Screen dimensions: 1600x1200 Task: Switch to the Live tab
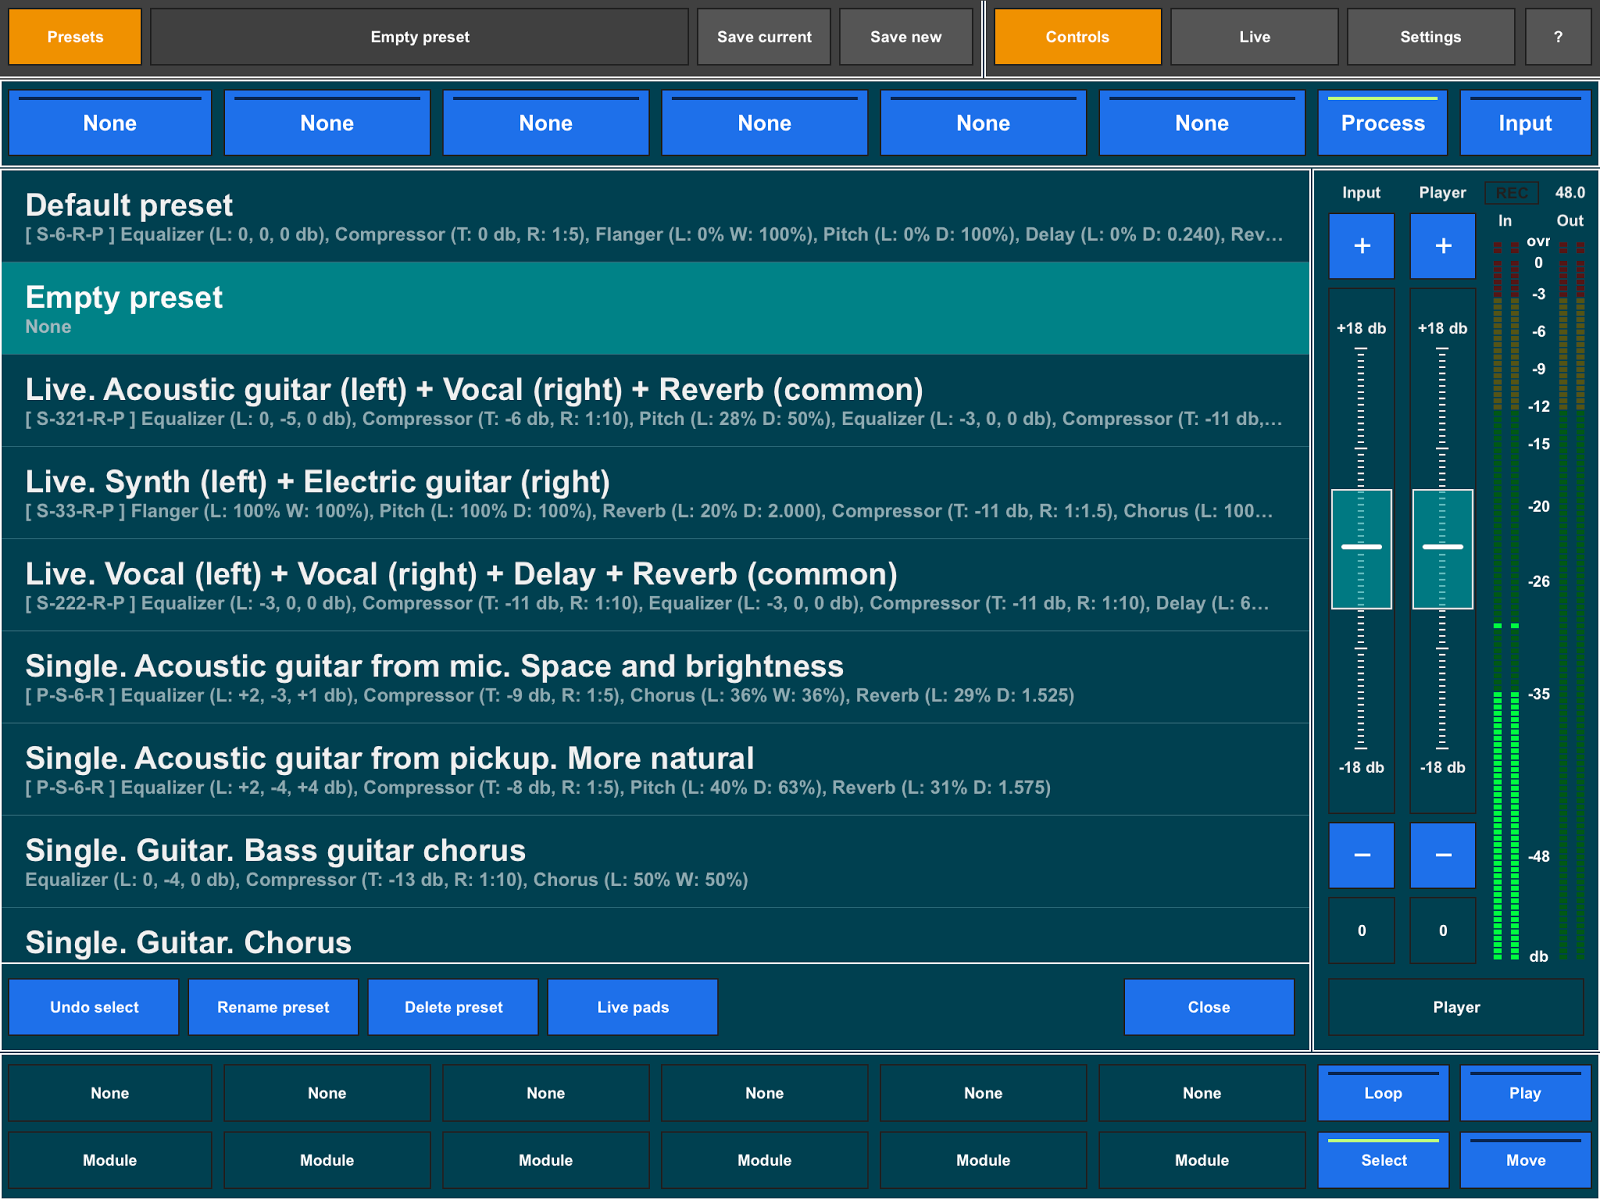point(1253,36)
